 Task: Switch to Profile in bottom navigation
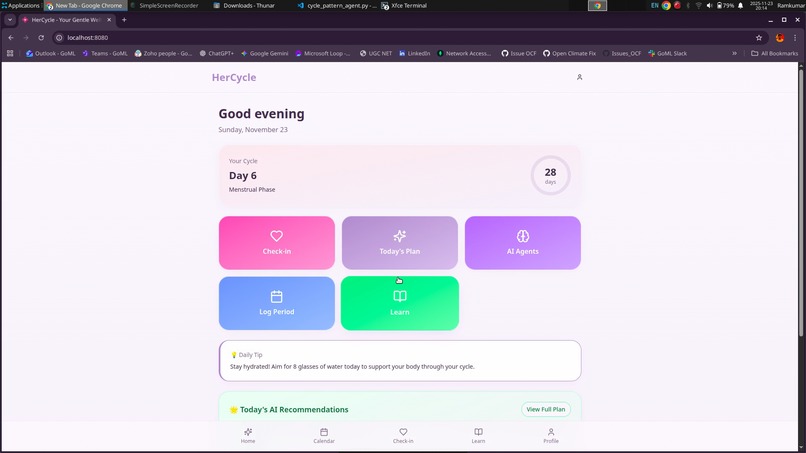[x=551, y=436]
